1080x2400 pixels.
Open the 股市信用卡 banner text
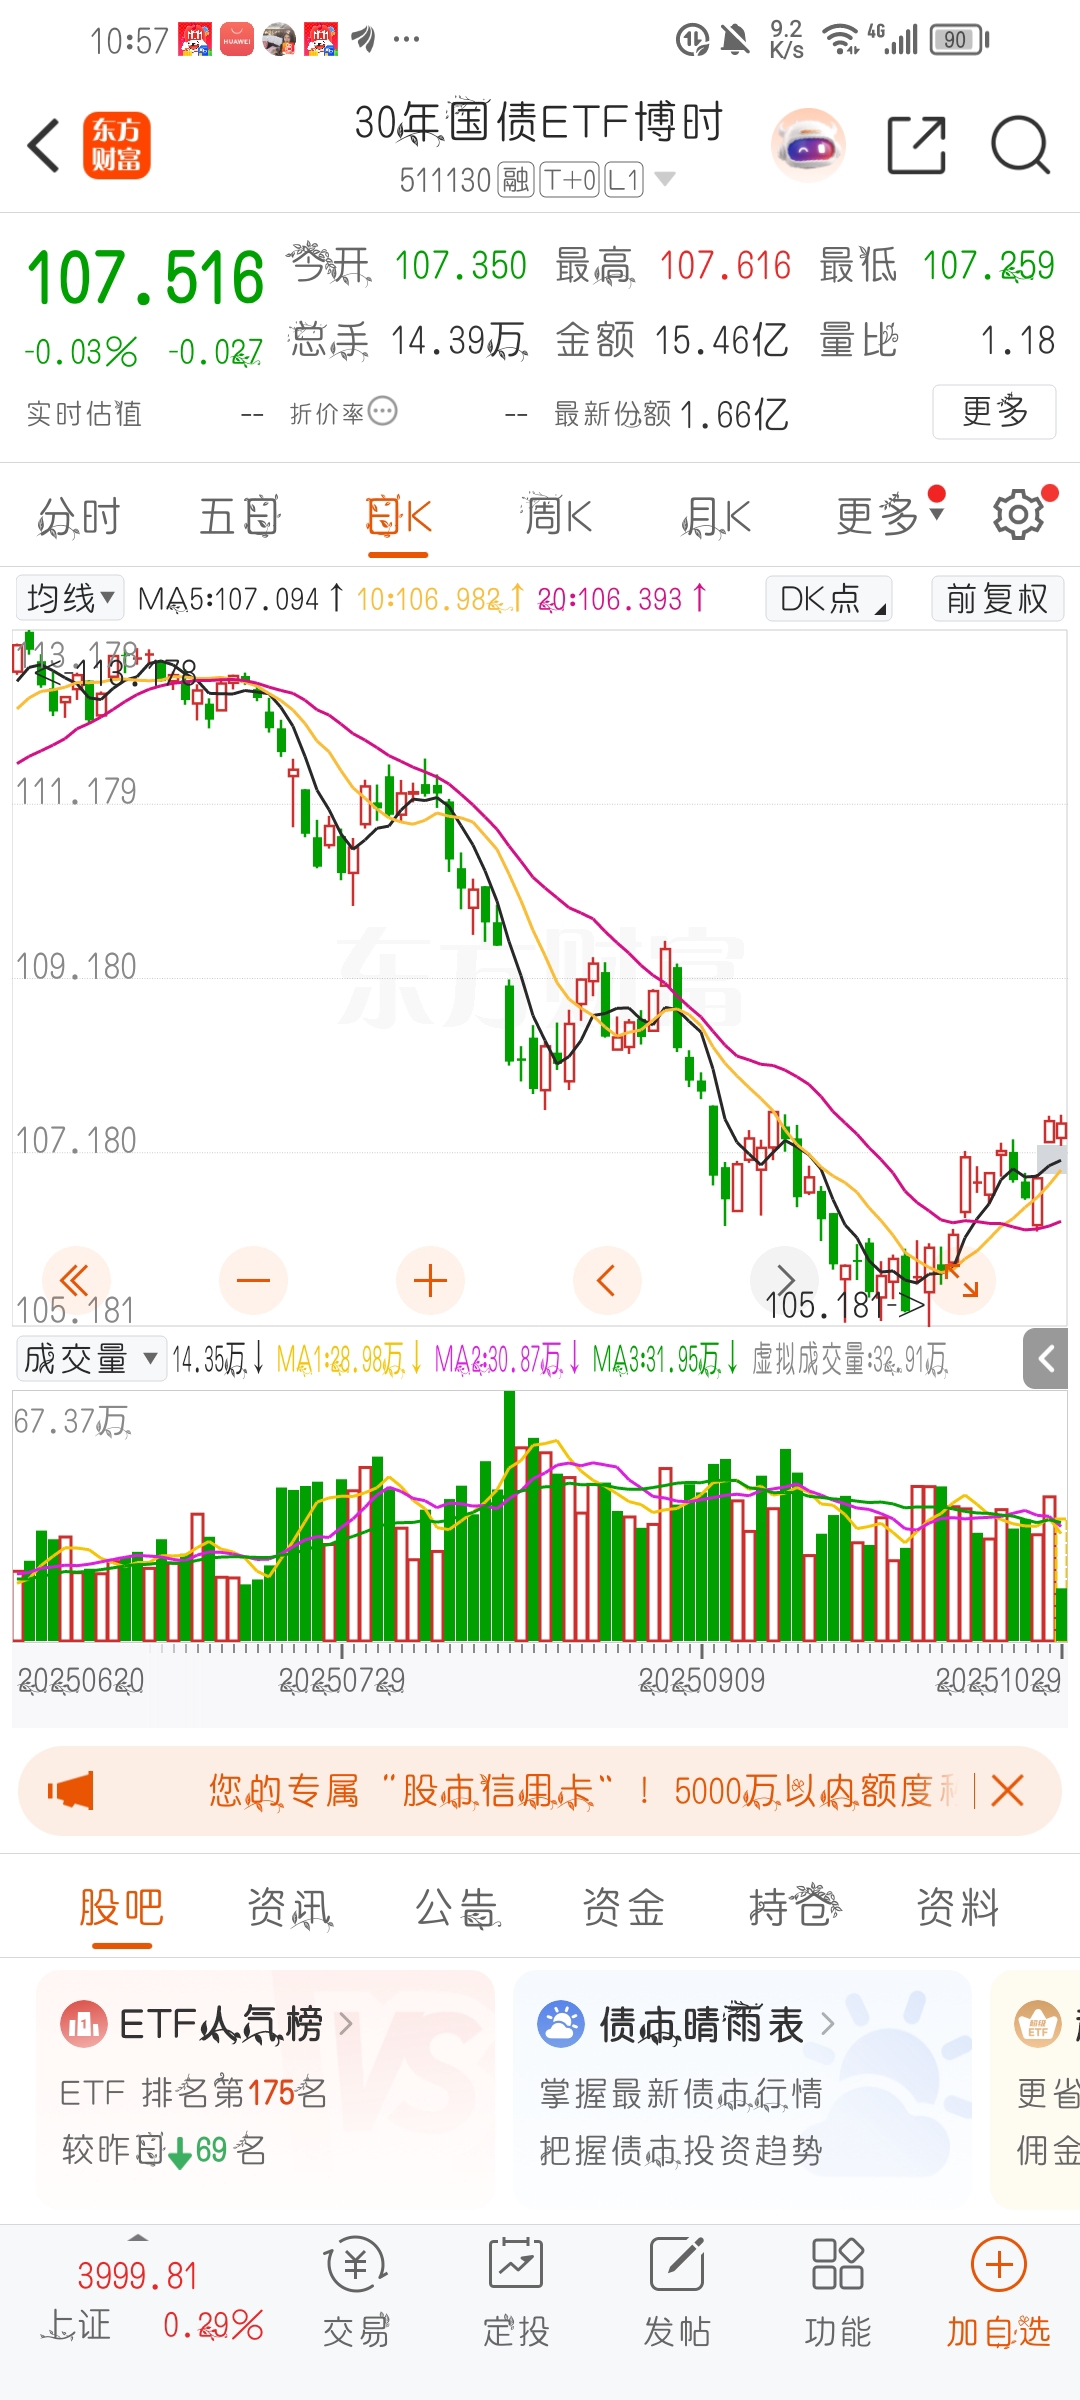pyautogui.click(x=581, y=1791)
